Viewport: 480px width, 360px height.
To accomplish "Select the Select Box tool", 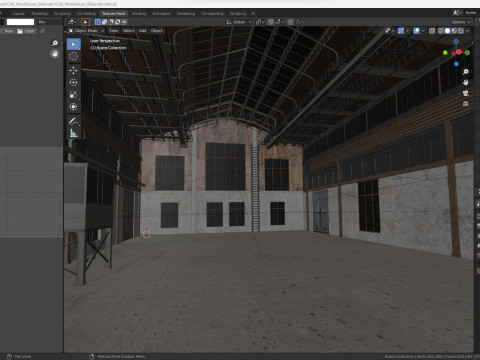I will [73, 44].
